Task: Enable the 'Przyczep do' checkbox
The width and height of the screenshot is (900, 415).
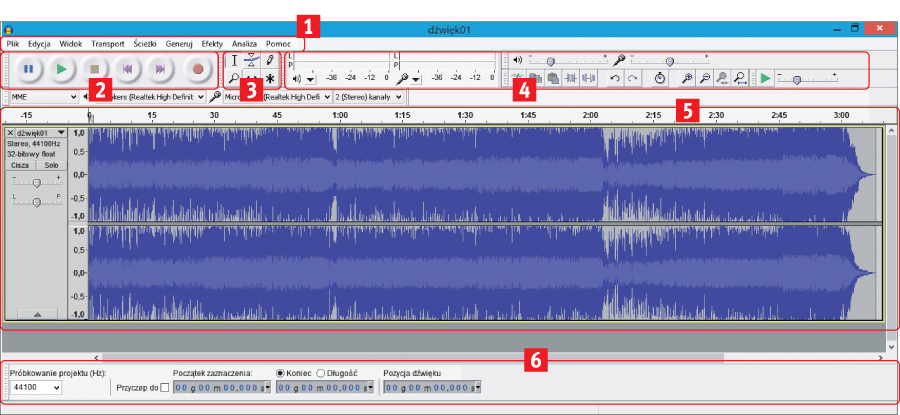Action: [165, 387]
